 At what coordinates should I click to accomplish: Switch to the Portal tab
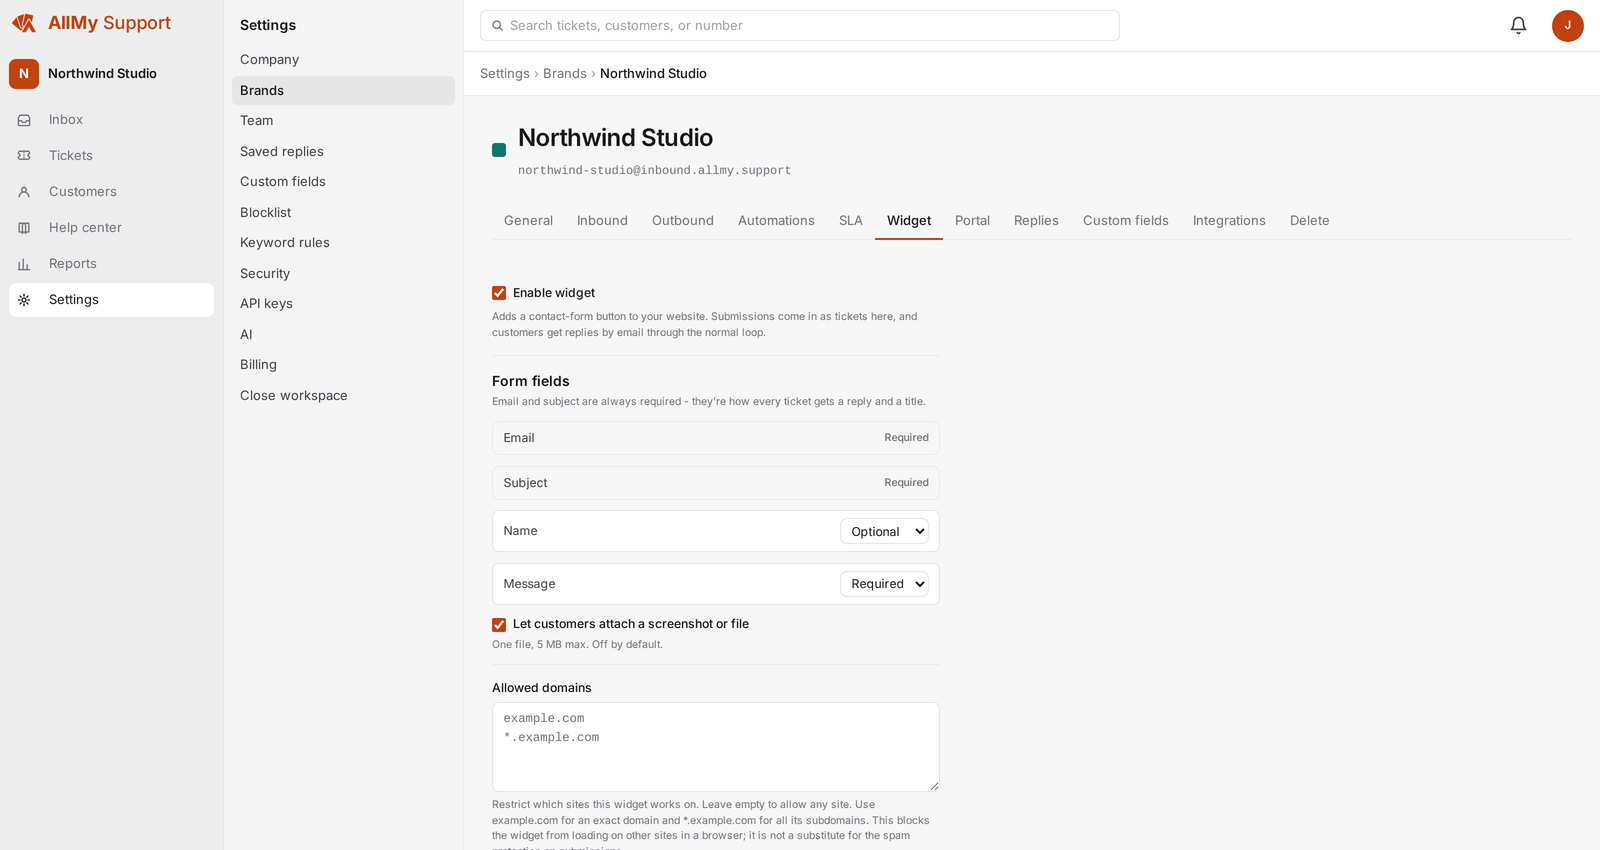[x=972, y=221]
